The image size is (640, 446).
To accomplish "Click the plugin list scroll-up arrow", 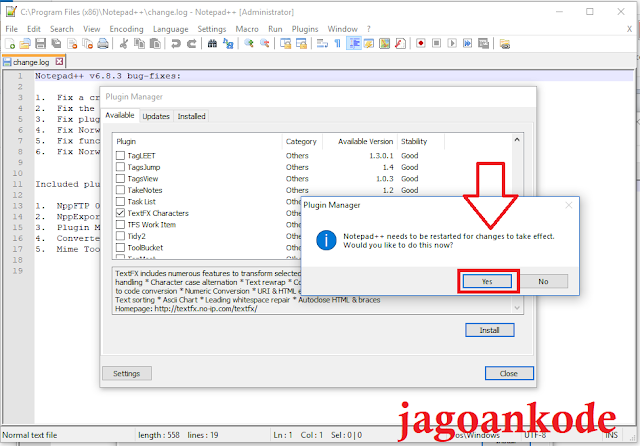I will tap(517, 140).
